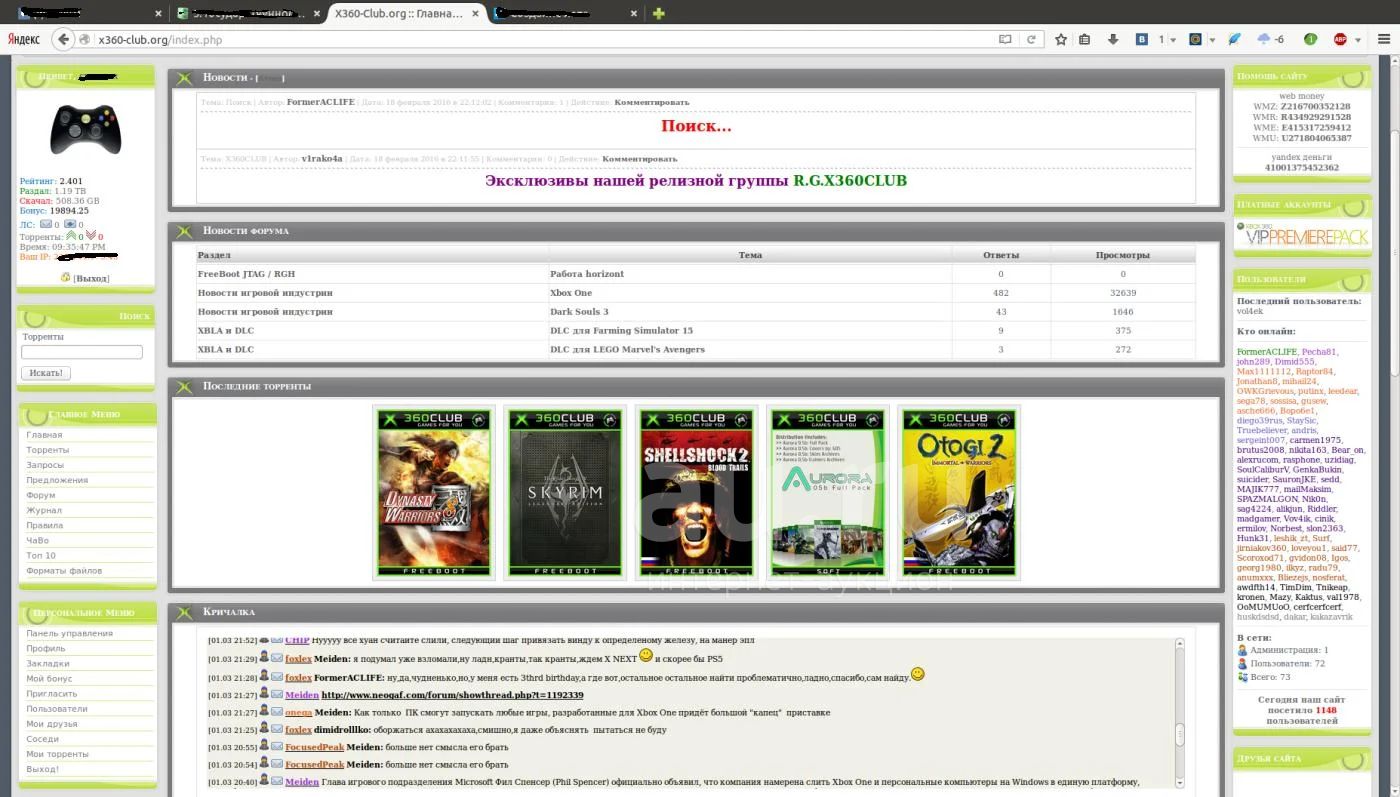Open Dynasty Warriors torrent cover
The height and width of the screenshot is (797, 1400).
433,492
